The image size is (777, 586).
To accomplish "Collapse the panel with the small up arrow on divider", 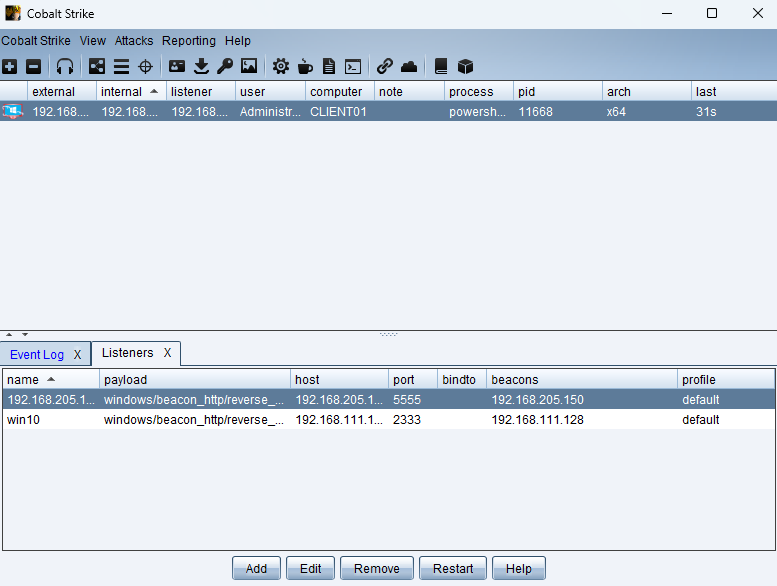I will coord(9,335).
